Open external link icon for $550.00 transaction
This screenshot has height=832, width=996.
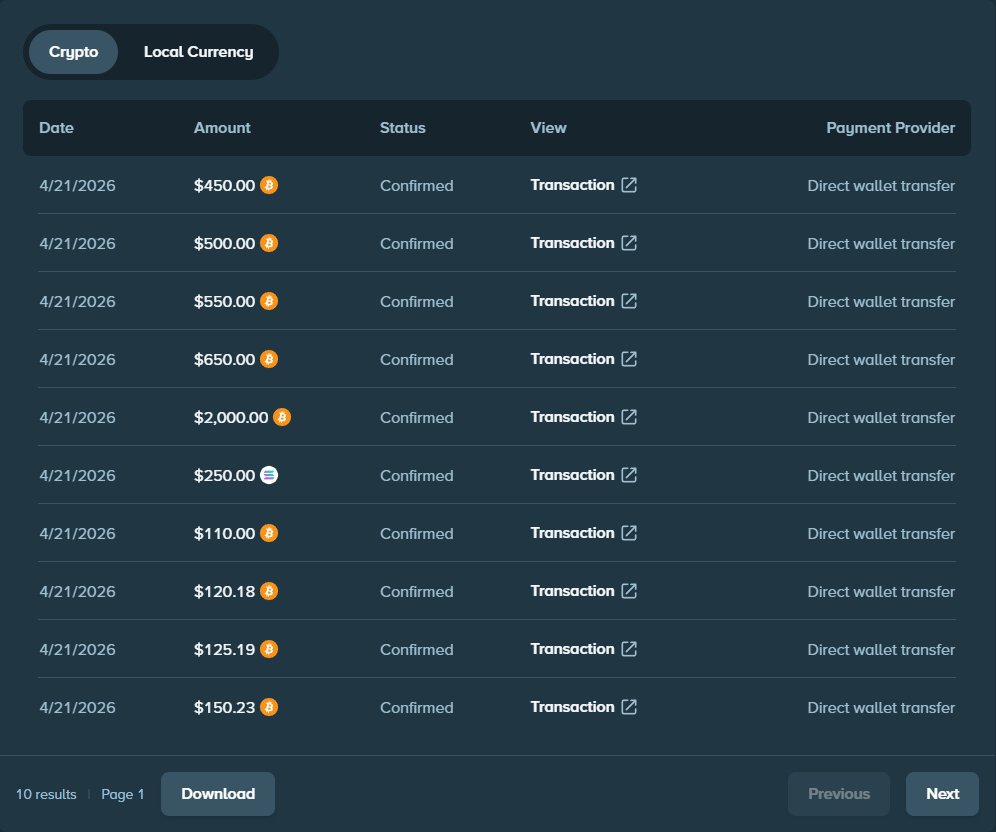point(629,300)
